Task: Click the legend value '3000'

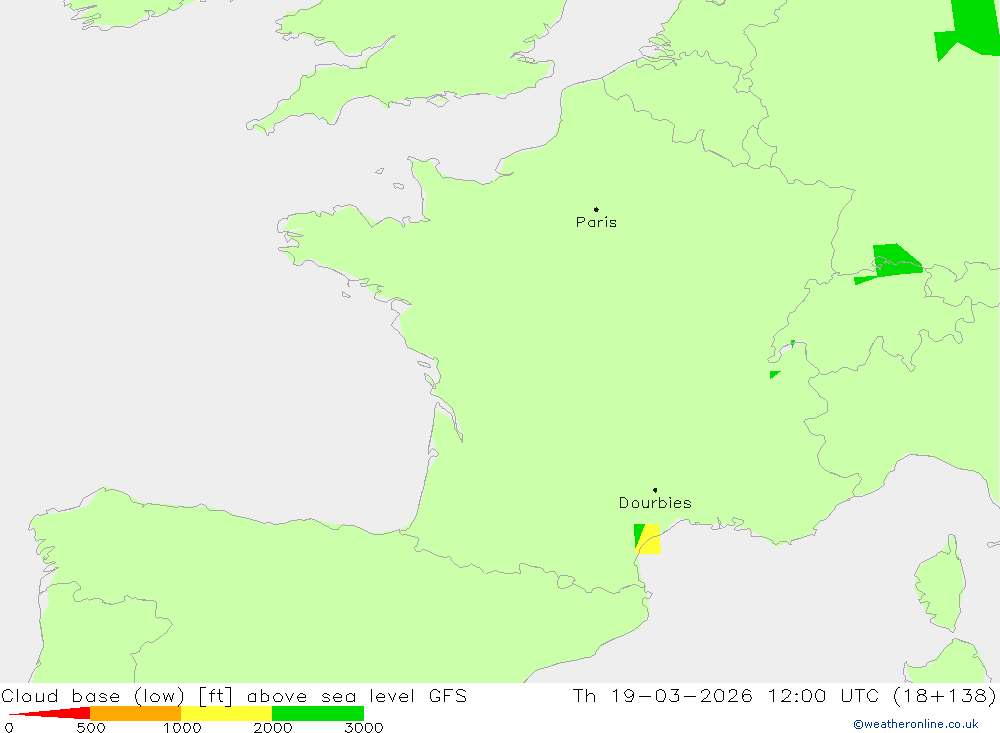Action: [x=364, y=727]
